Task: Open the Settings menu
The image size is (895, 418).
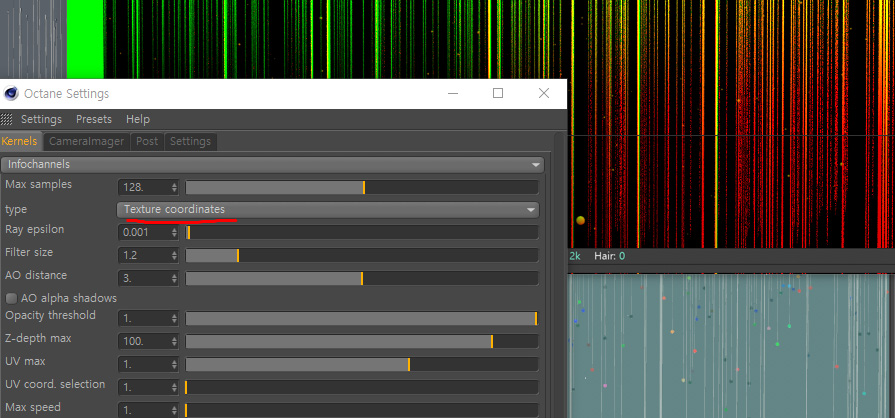Action: [x=41, y=119]
